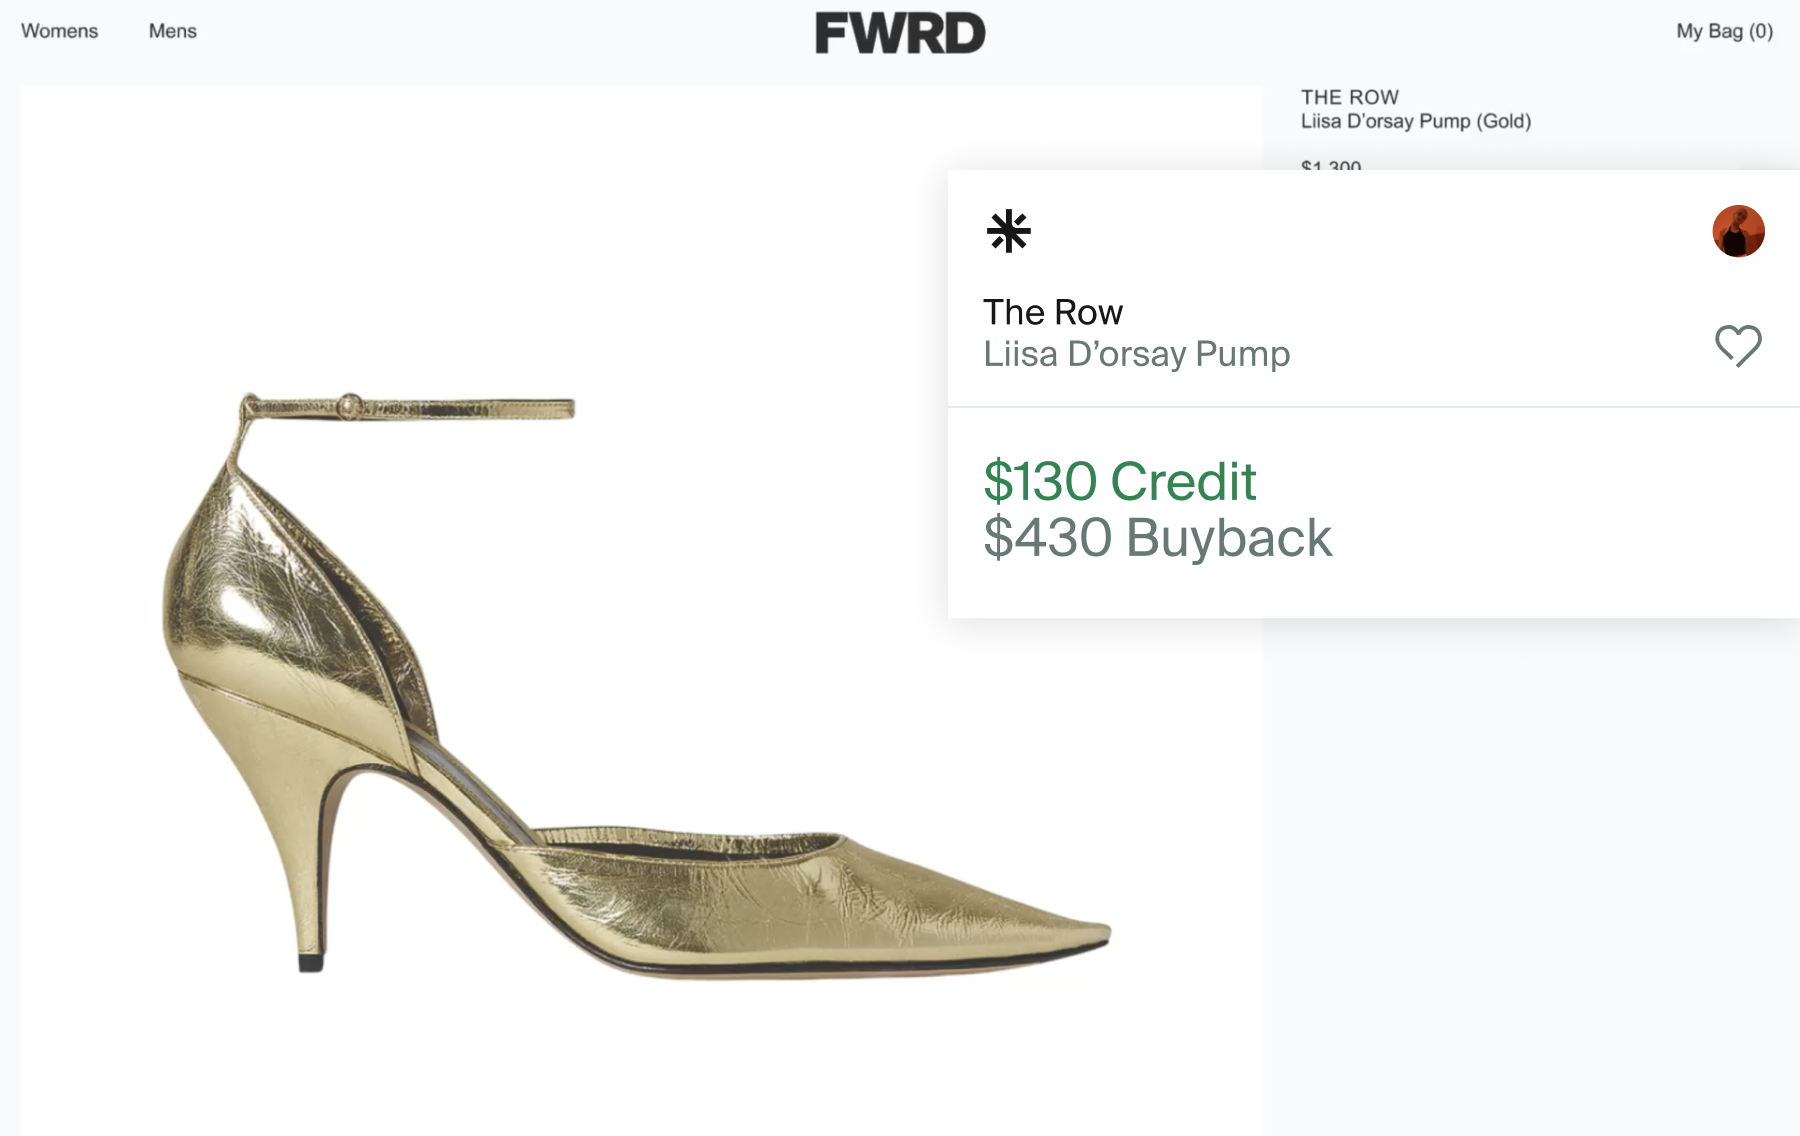Open the Womens menu
This screenshot has height=1136, width=1800.
60,31
